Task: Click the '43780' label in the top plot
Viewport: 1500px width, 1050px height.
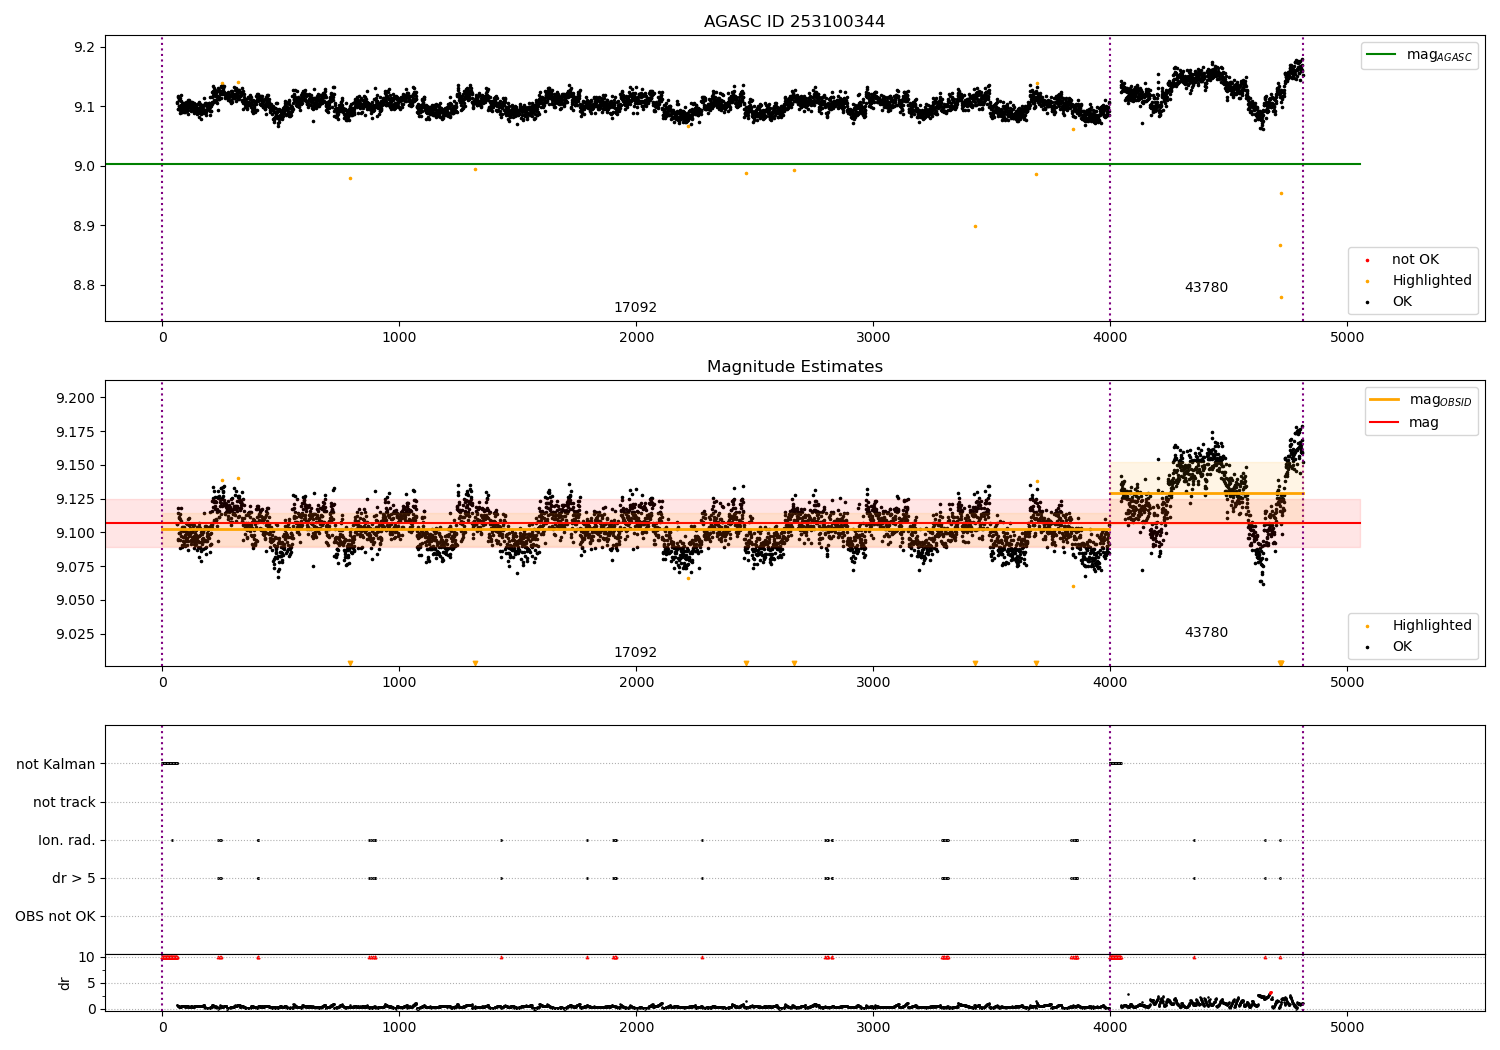Action: [x=1206, y=288]
